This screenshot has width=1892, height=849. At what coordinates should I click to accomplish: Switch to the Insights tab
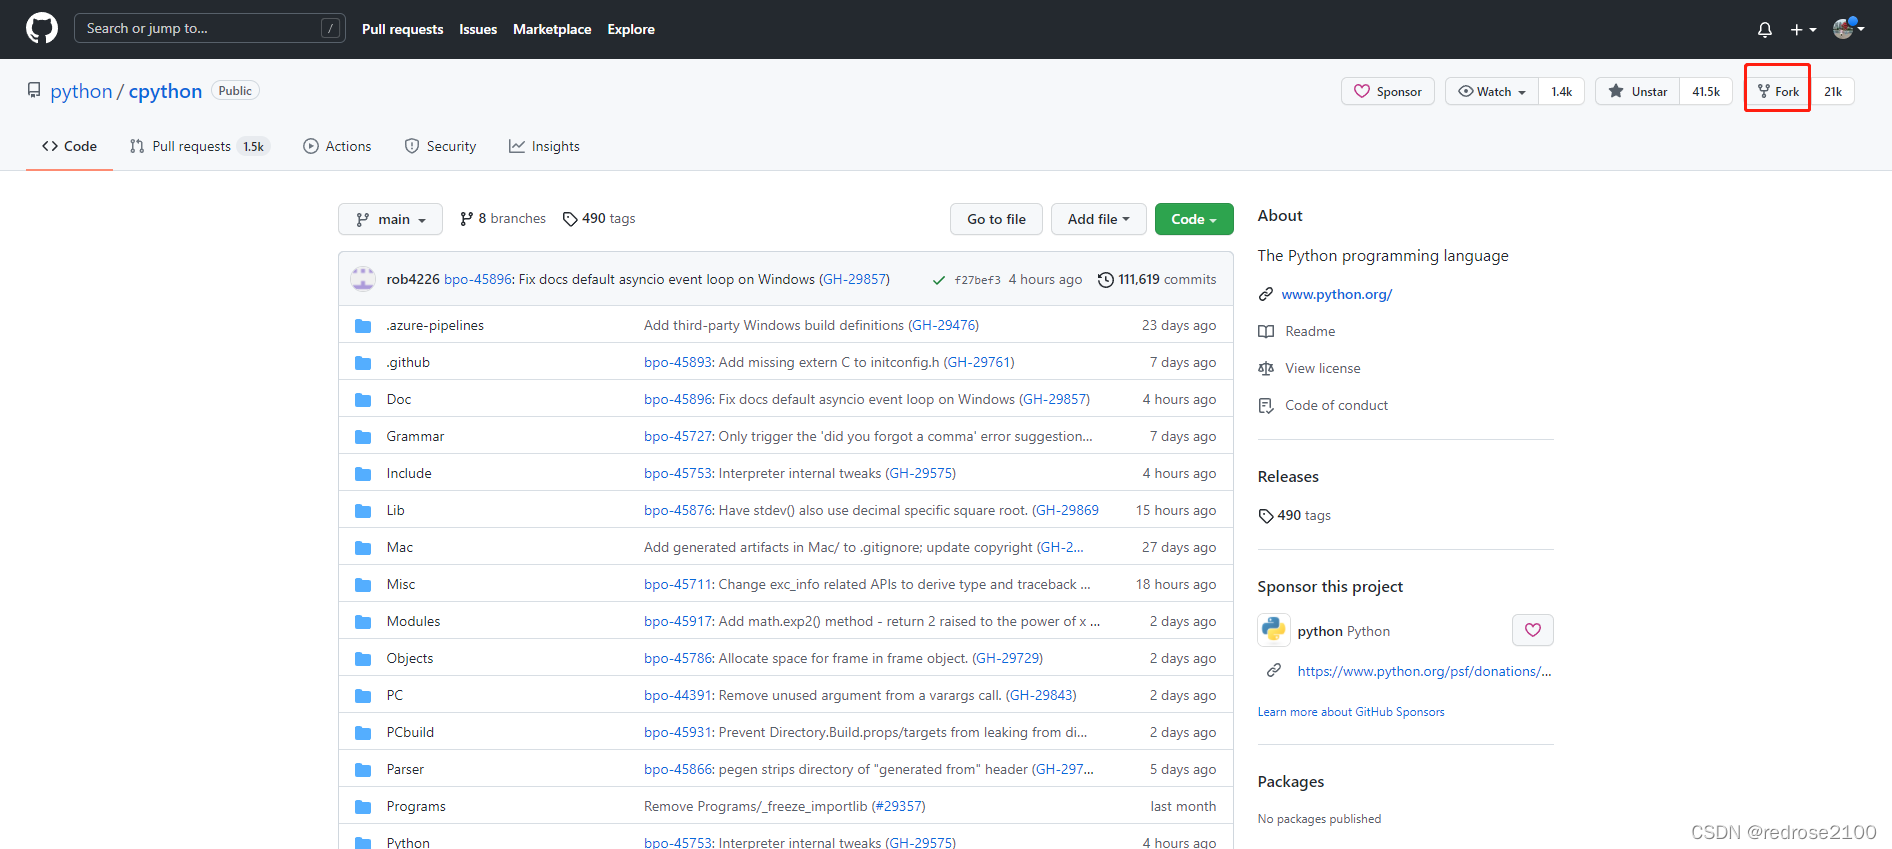click(x=544, y=146)
